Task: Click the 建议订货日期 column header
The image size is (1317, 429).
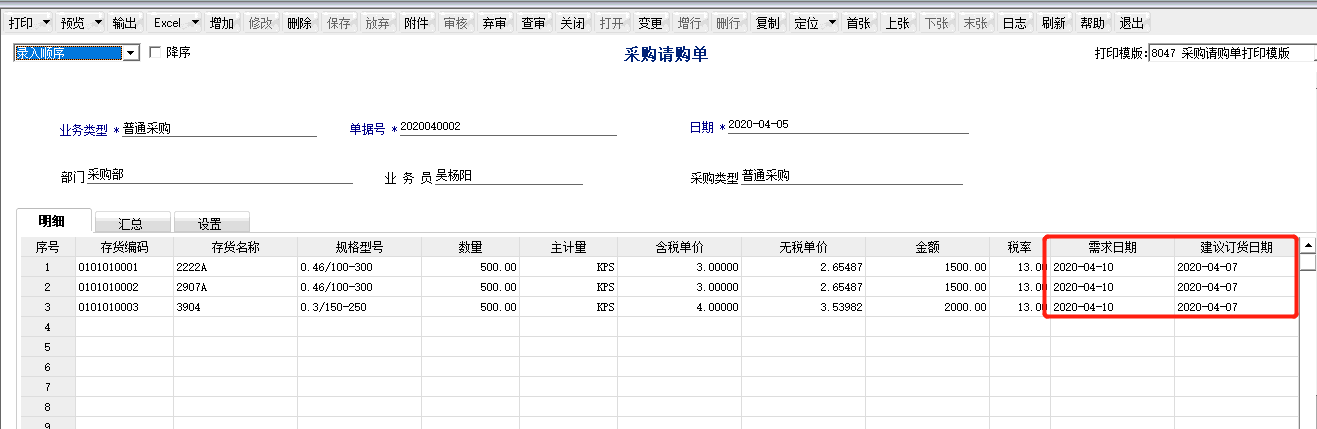Action: click(x=1237, y=247)
